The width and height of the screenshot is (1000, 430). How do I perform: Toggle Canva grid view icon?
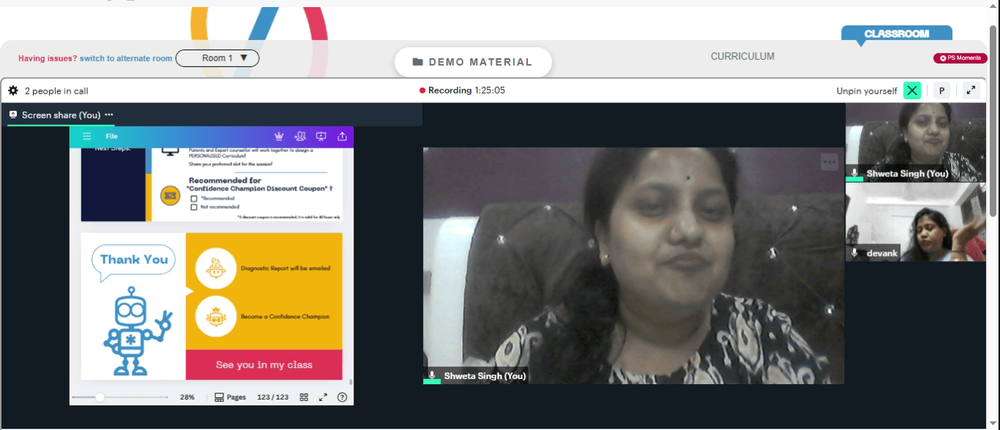click(304, 397)
